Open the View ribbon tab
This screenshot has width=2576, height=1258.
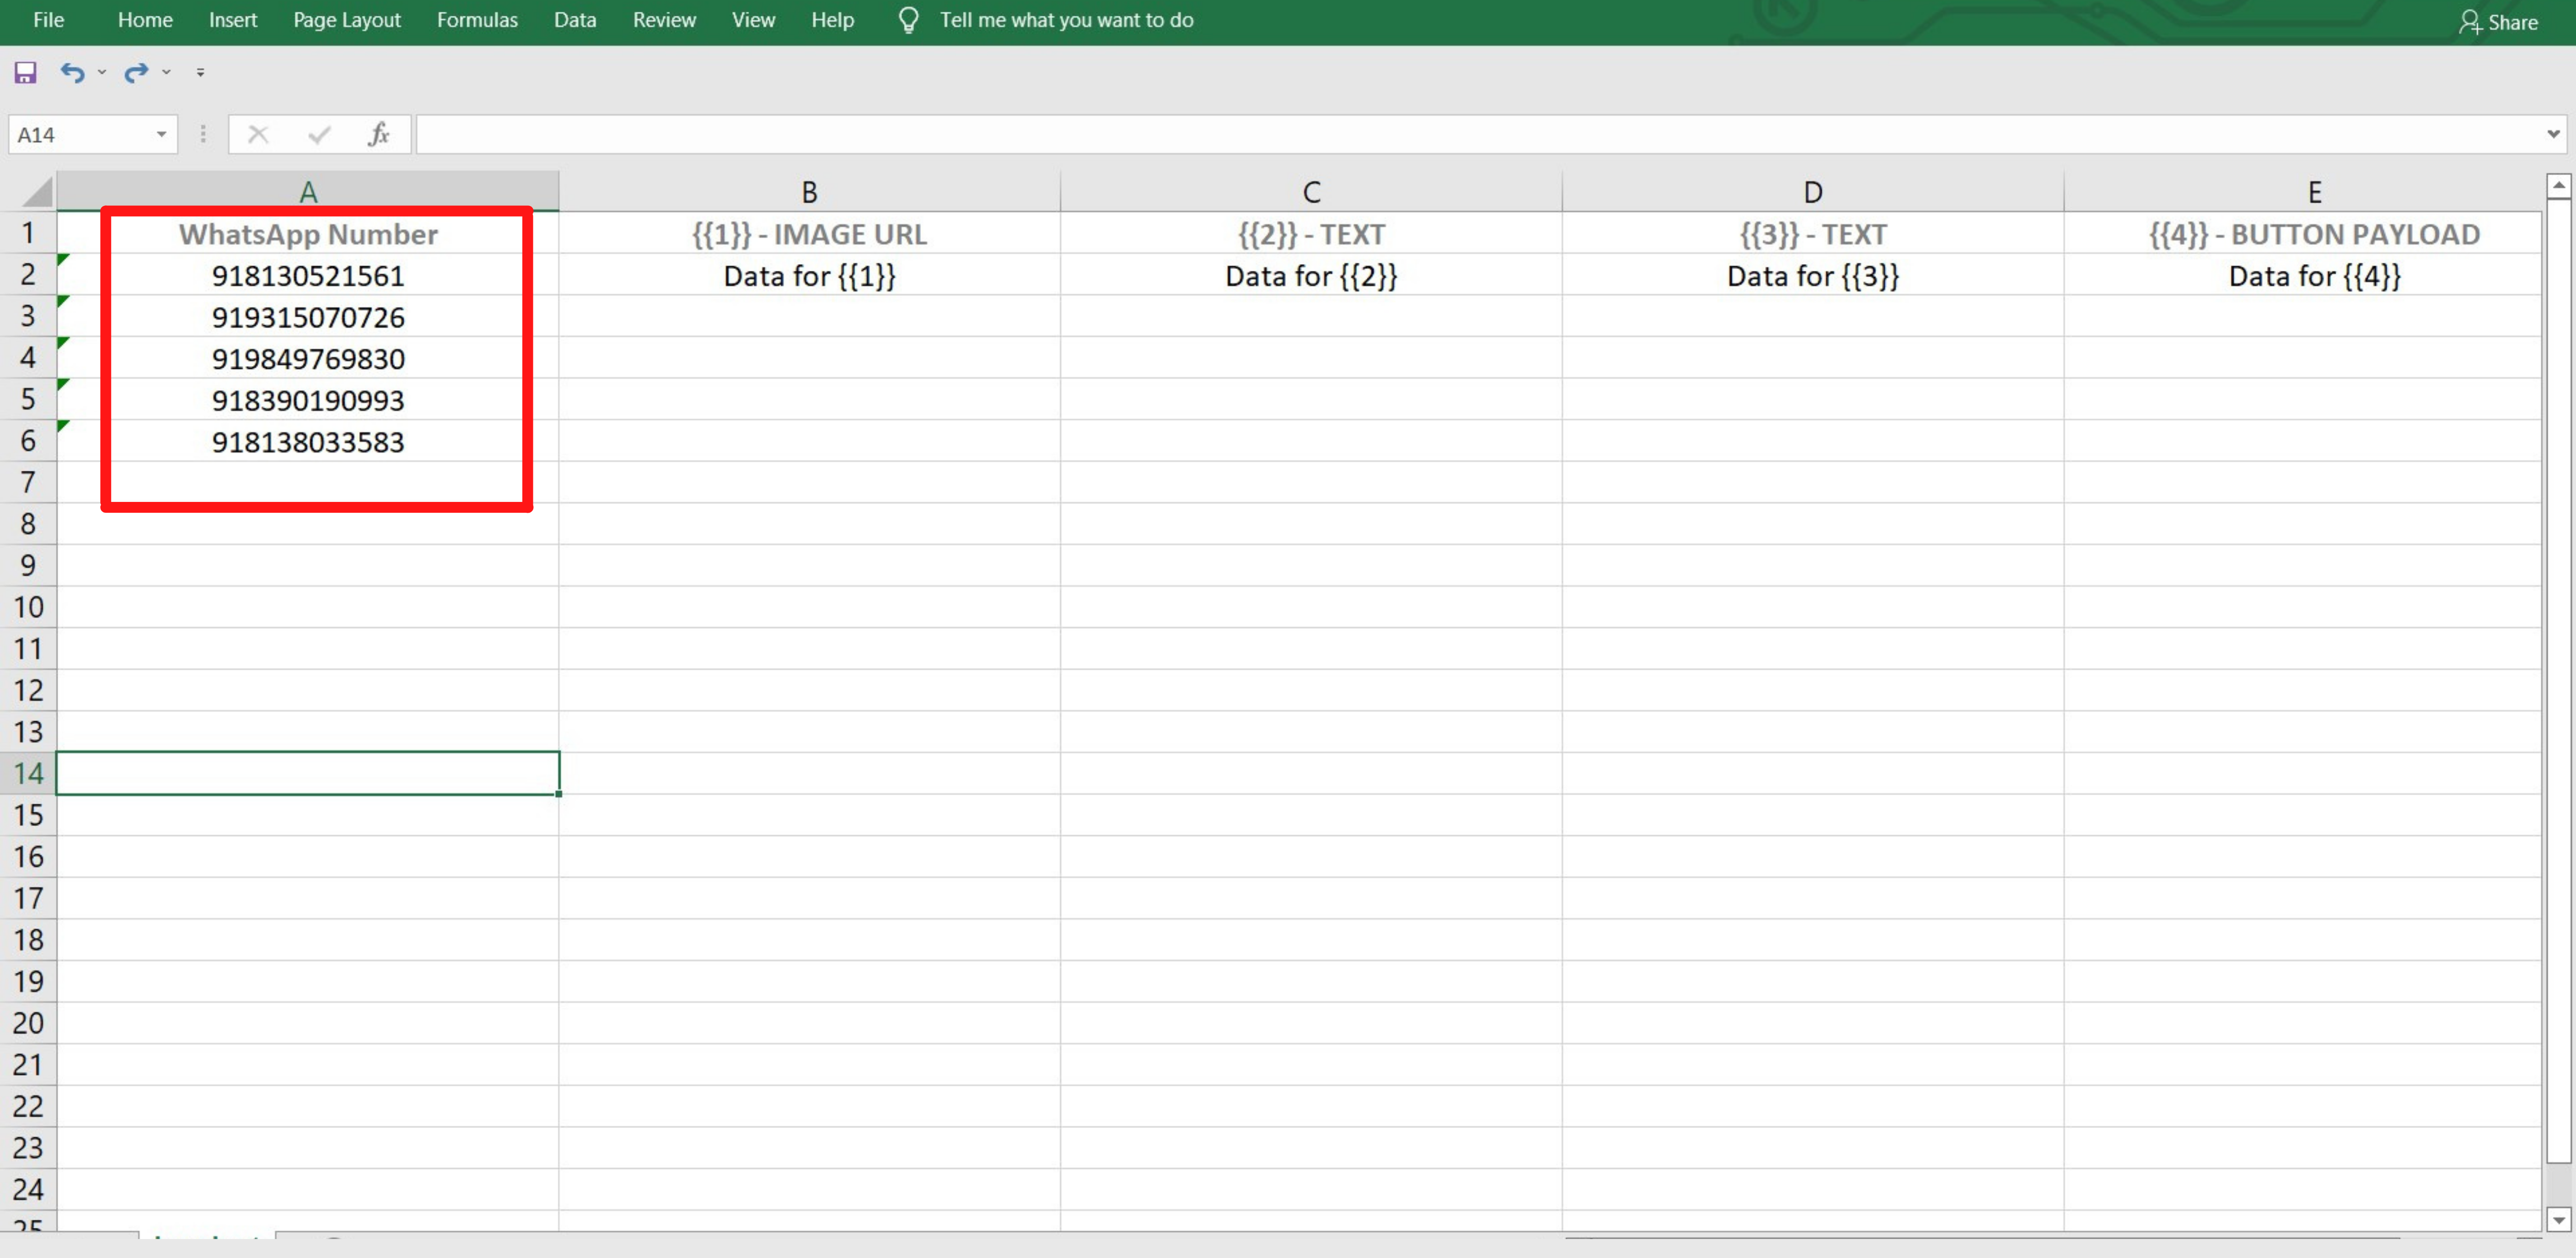pos(753,20)
